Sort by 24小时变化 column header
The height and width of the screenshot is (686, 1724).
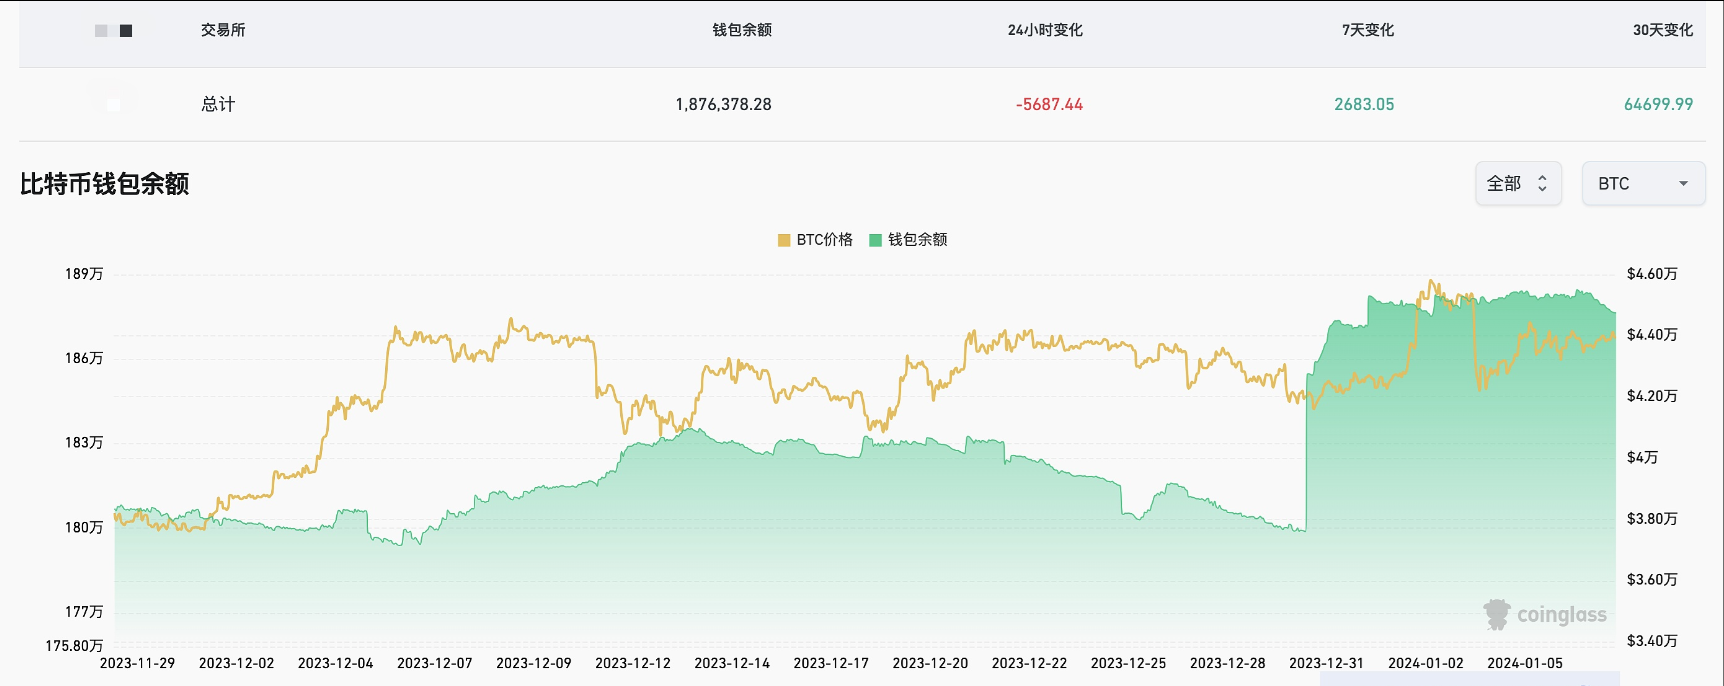1045,30
